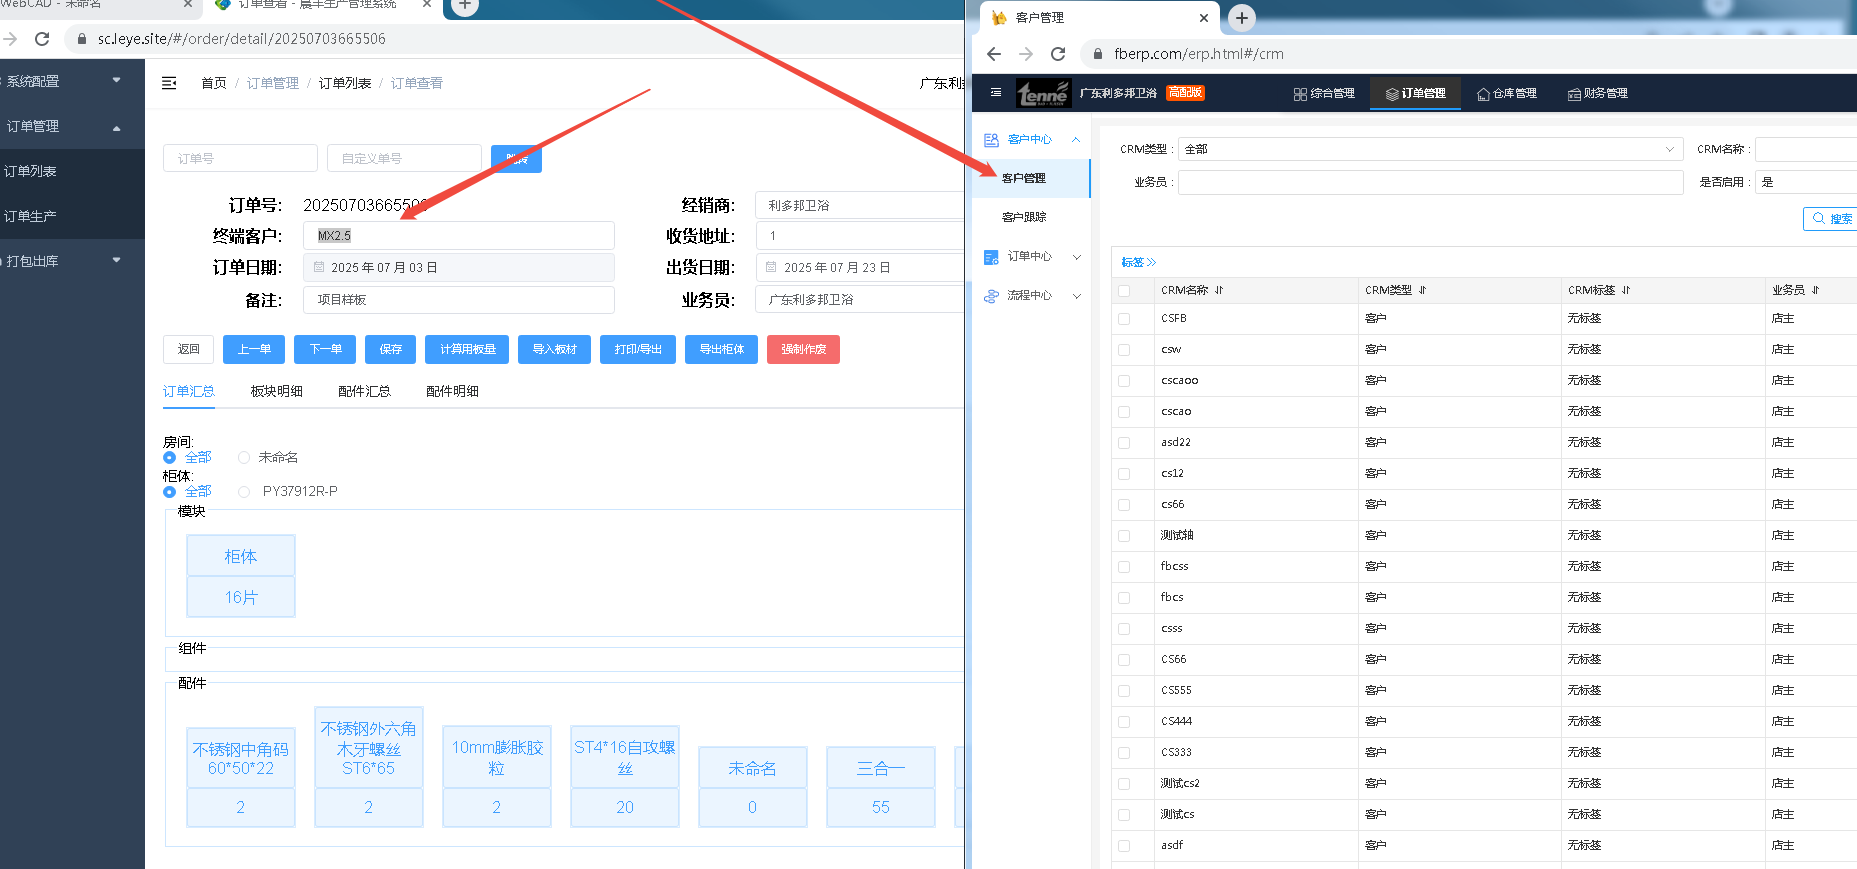This screenshot has width=1857, height=869.
Task: Open the CRM类型 dropdown
Action: click(x=1429, y=149)
